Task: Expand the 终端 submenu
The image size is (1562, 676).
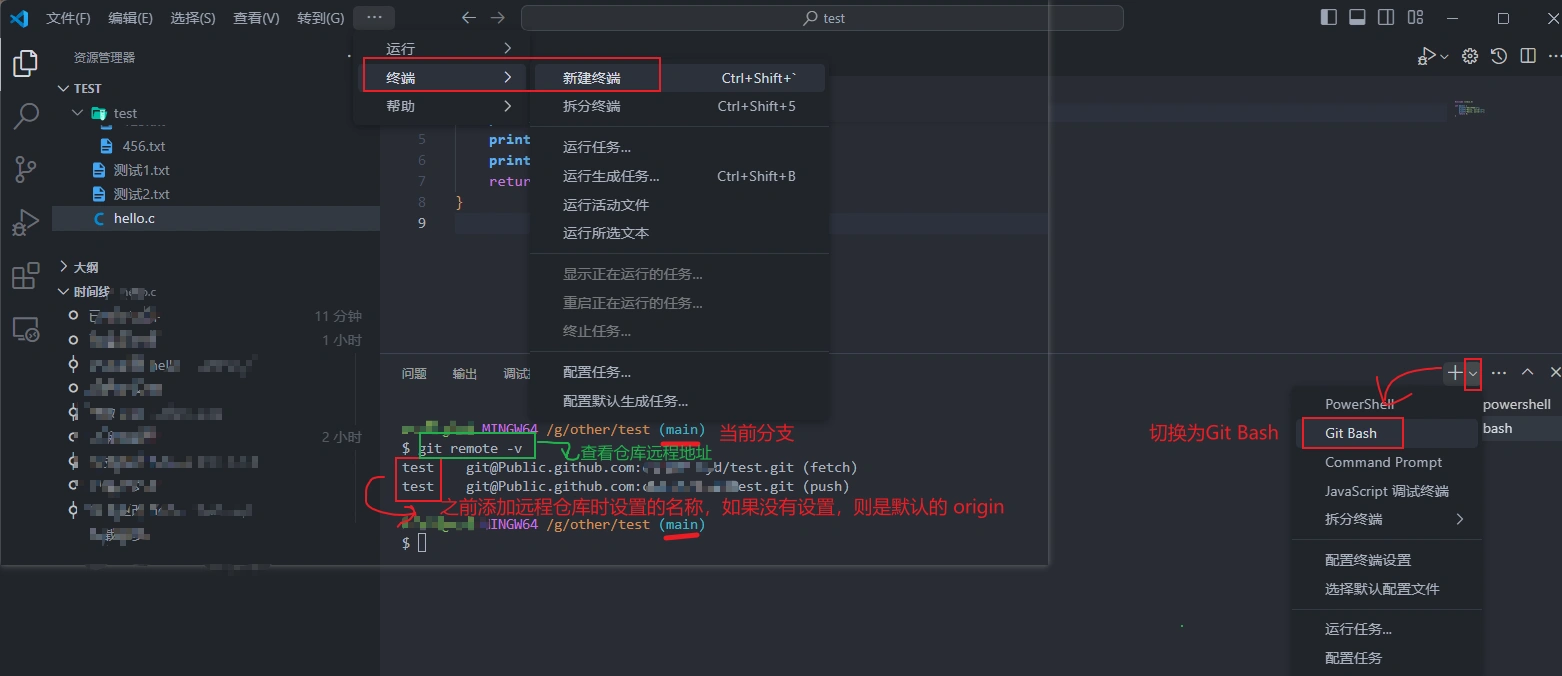Action: tap(441, 77)
